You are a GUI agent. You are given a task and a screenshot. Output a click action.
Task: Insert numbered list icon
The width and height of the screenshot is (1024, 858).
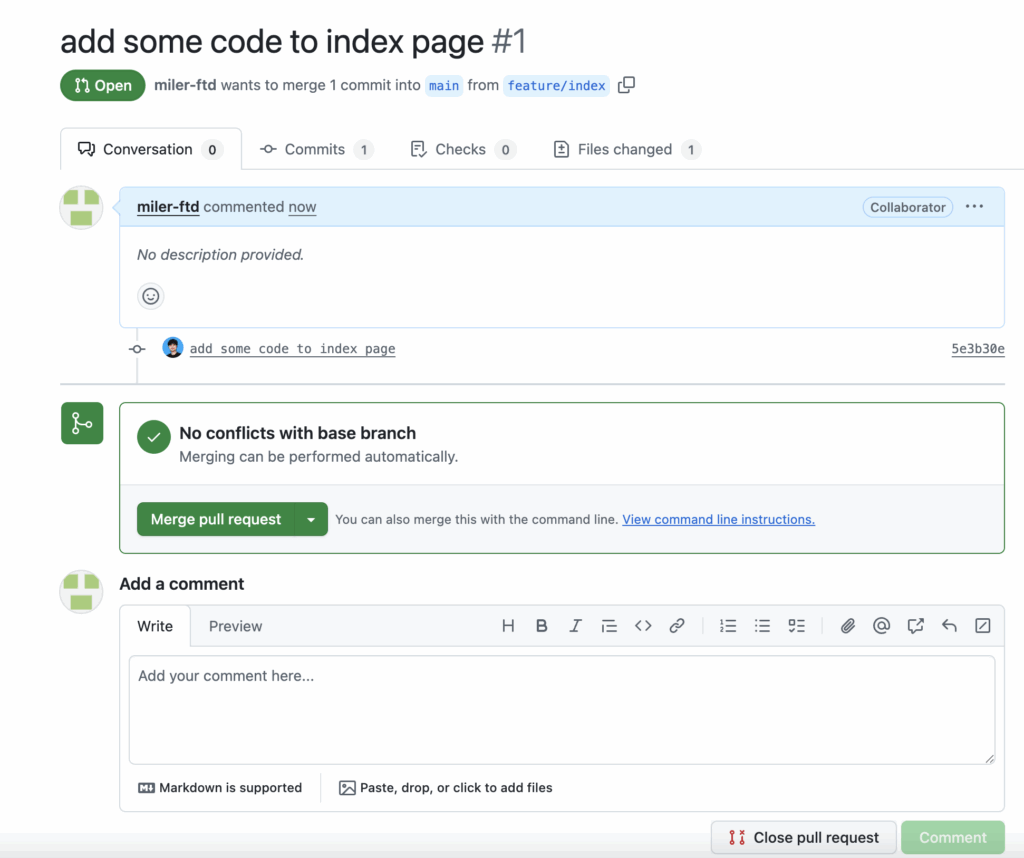point(728,626)
